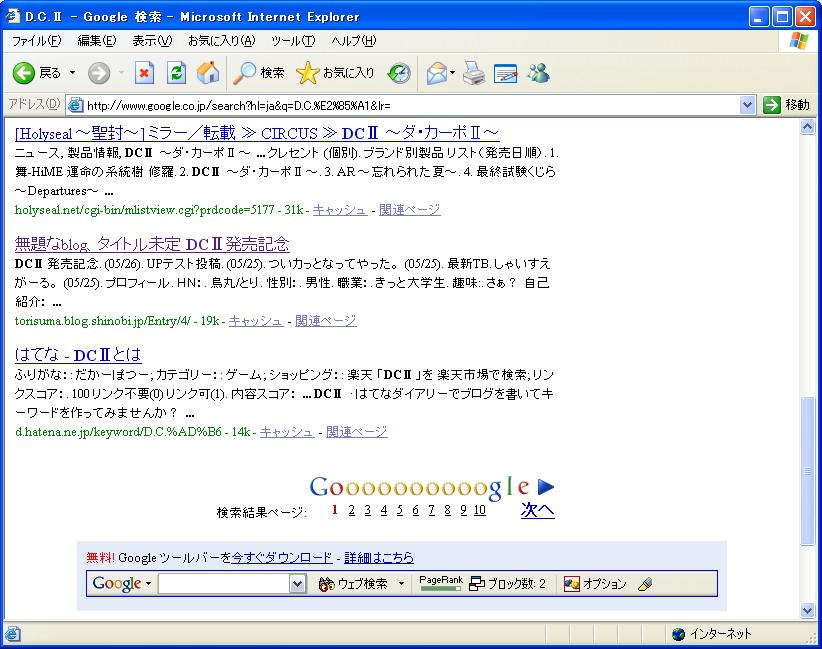Viewport: 822px width, 649px height.
Task: Click the PageRank indicator bar
Action: [x=441, y=583]
